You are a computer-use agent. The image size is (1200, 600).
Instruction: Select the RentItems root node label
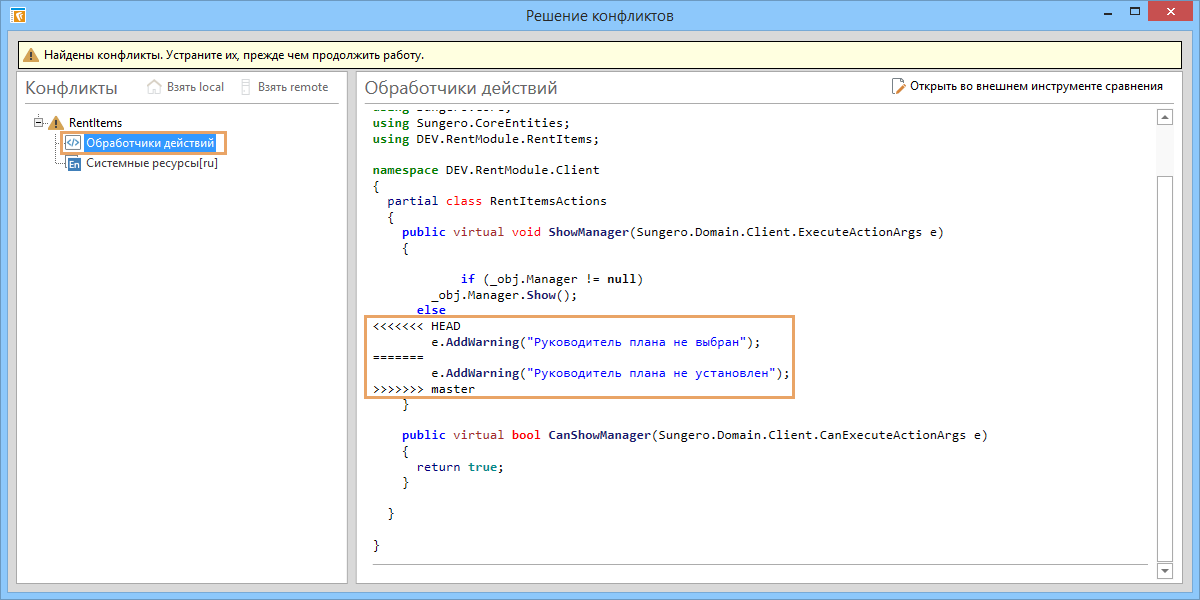point(95,123)
